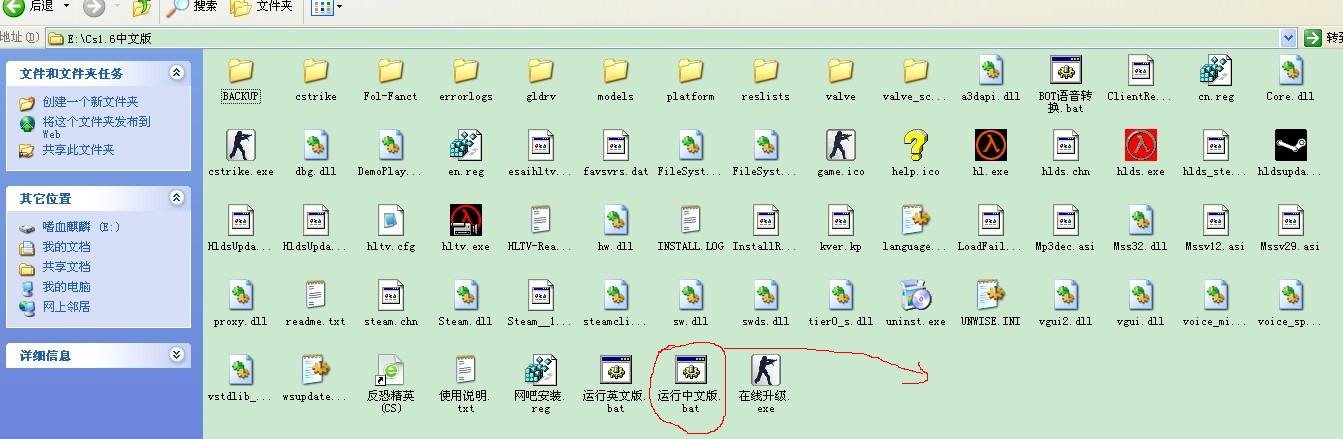
Task: Select the hl.exe Half-Life icon
Action: [x=990, y=145]
